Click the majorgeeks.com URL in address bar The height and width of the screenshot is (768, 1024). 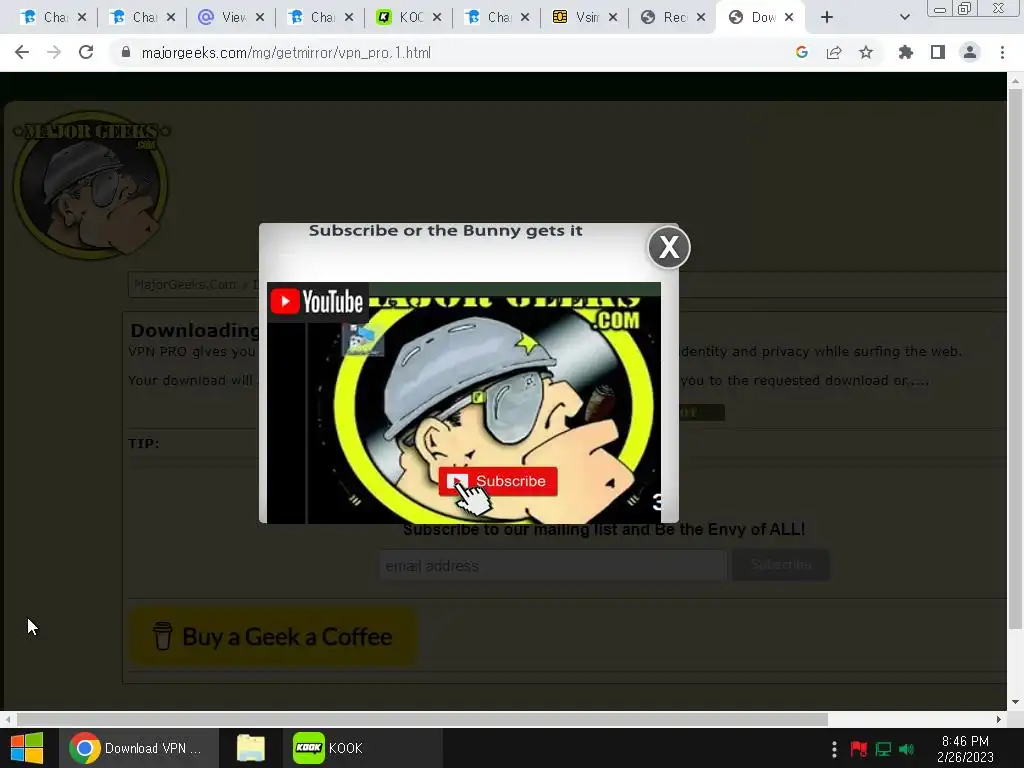(x=286, y=53)
